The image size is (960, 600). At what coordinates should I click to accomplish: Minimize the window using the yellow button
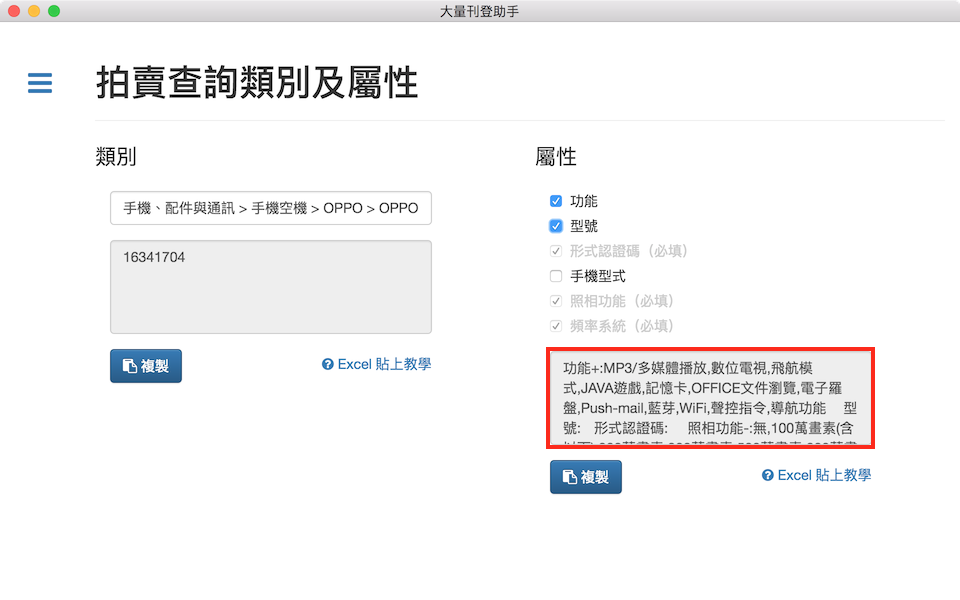(34, 11)
